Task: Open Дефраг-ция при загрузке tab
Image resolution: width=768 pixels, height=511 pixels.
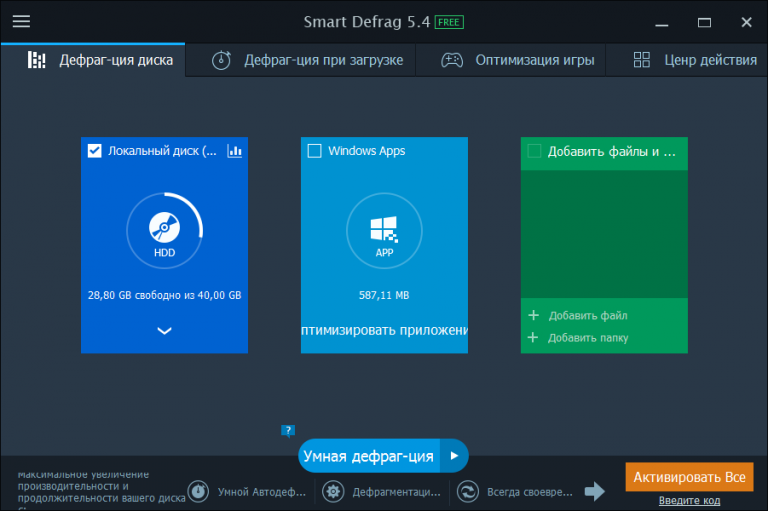Action: tap(300, 60)
